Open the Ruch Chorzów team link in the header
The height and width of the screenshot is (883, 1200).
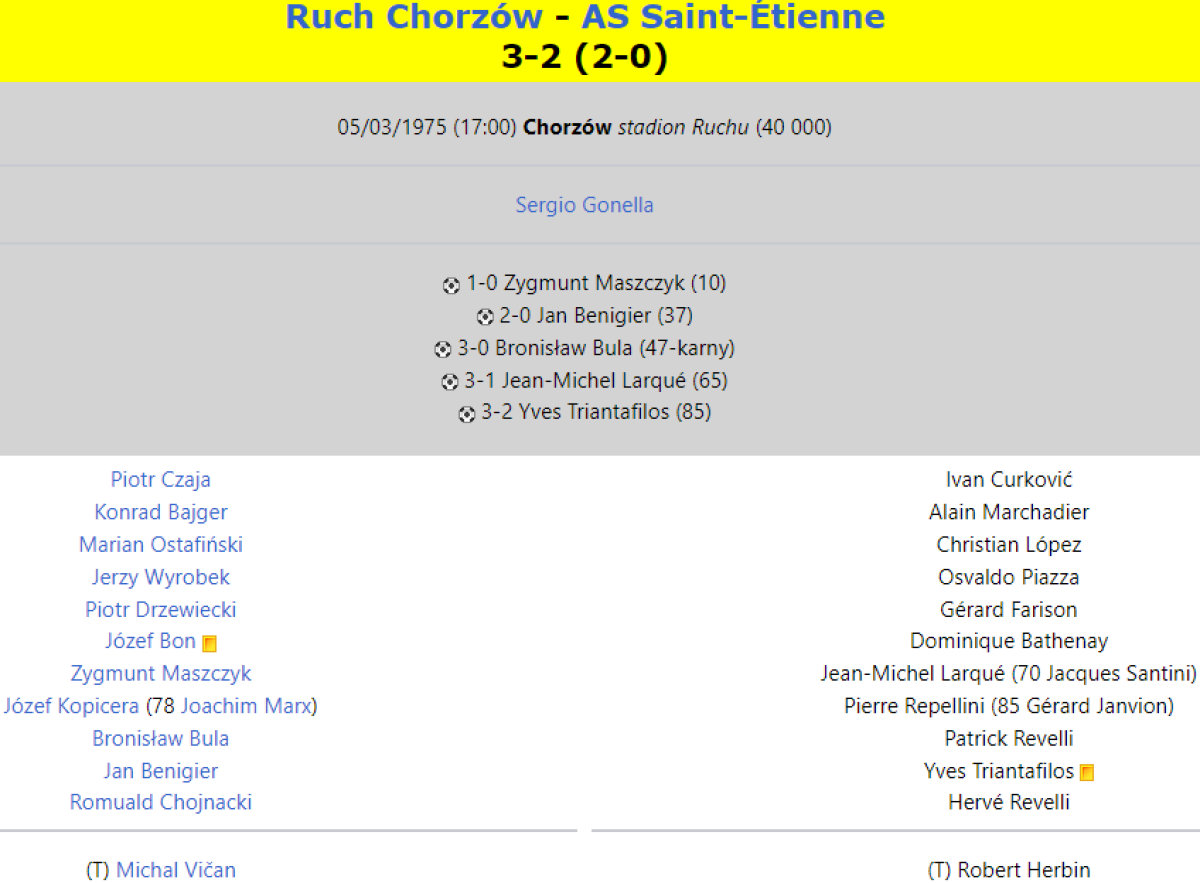pyautogui.click(x=414, y=17)
